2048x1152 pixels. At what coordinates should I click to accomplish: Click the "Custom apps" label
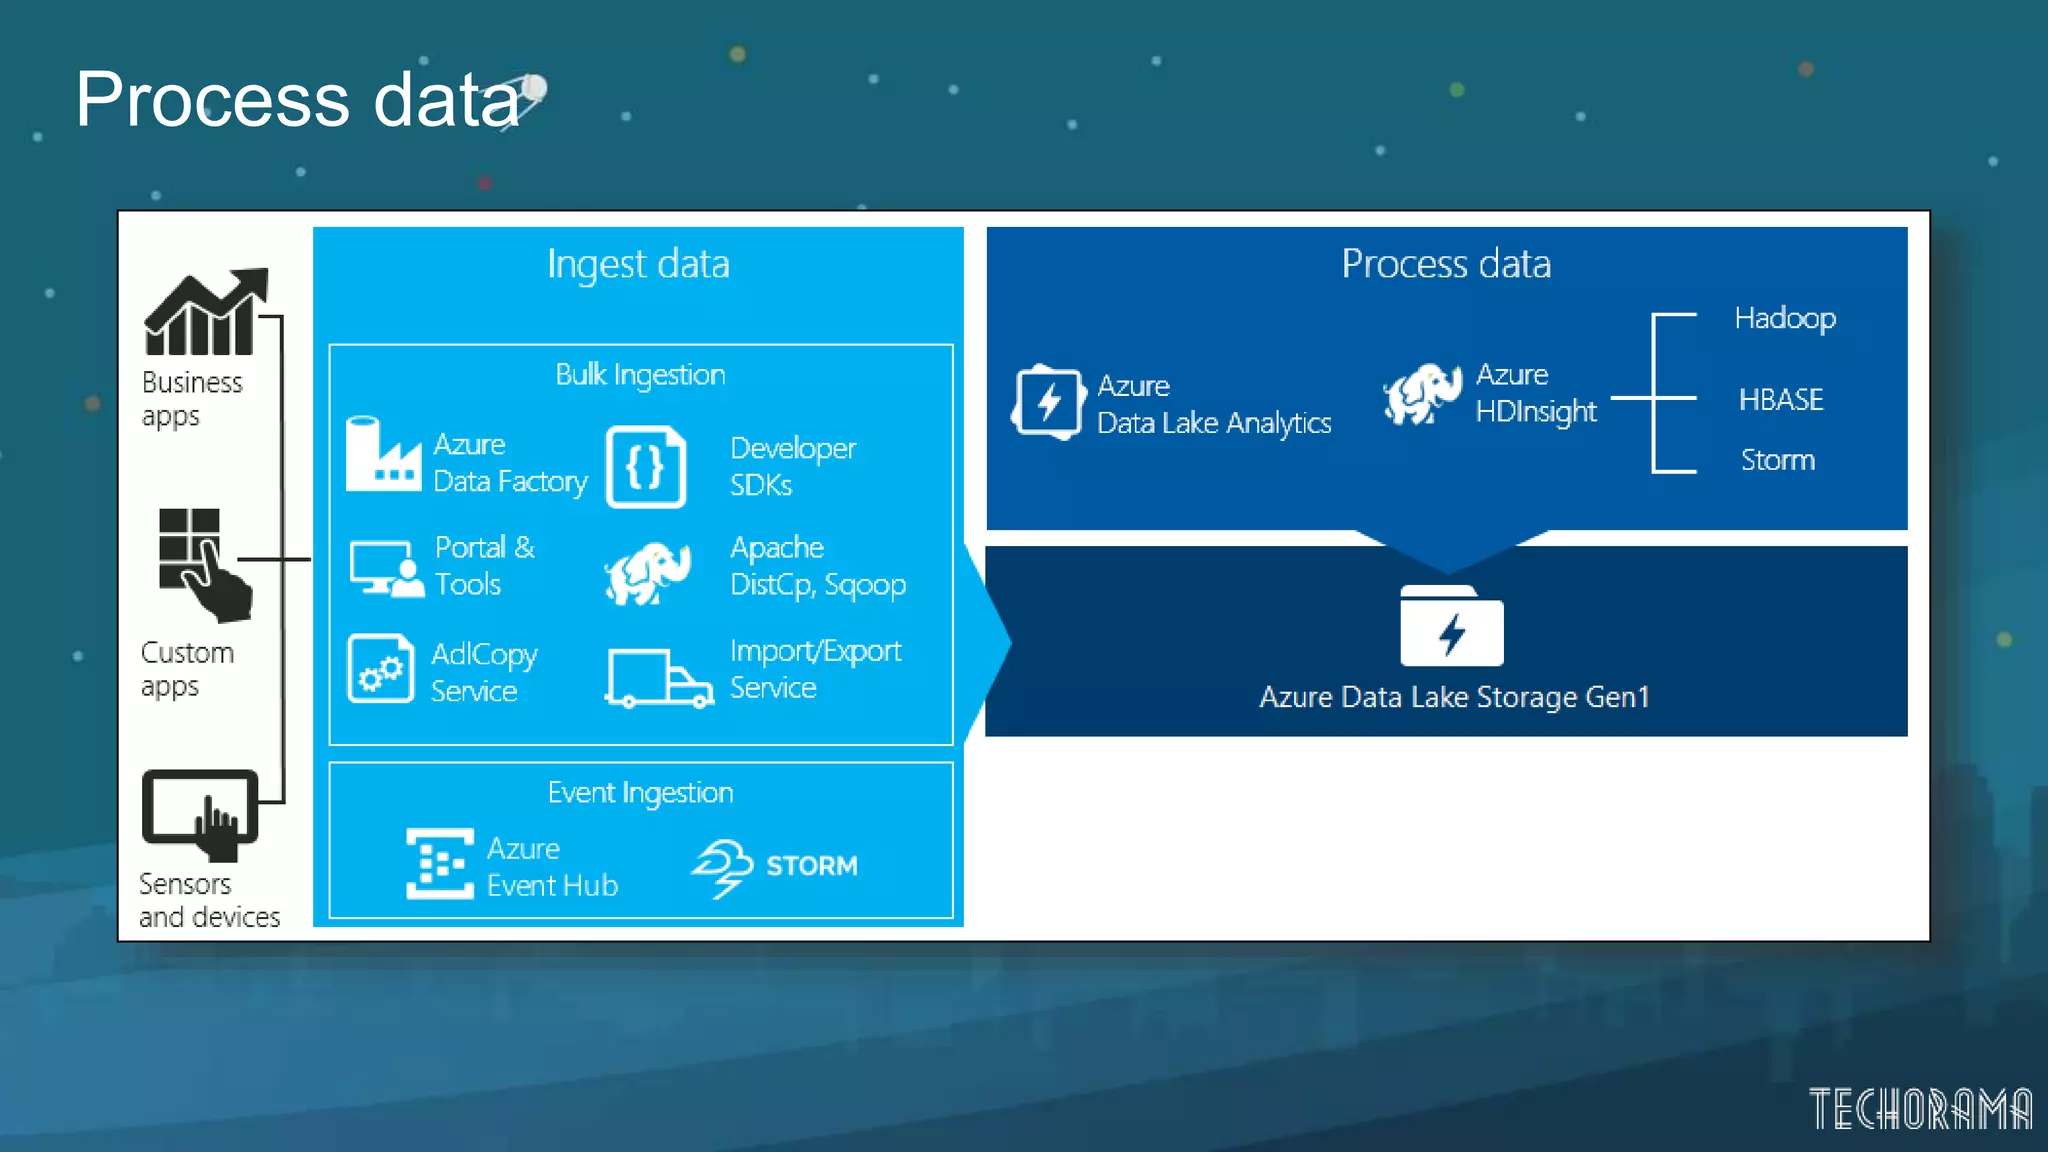tap(187, 670)
